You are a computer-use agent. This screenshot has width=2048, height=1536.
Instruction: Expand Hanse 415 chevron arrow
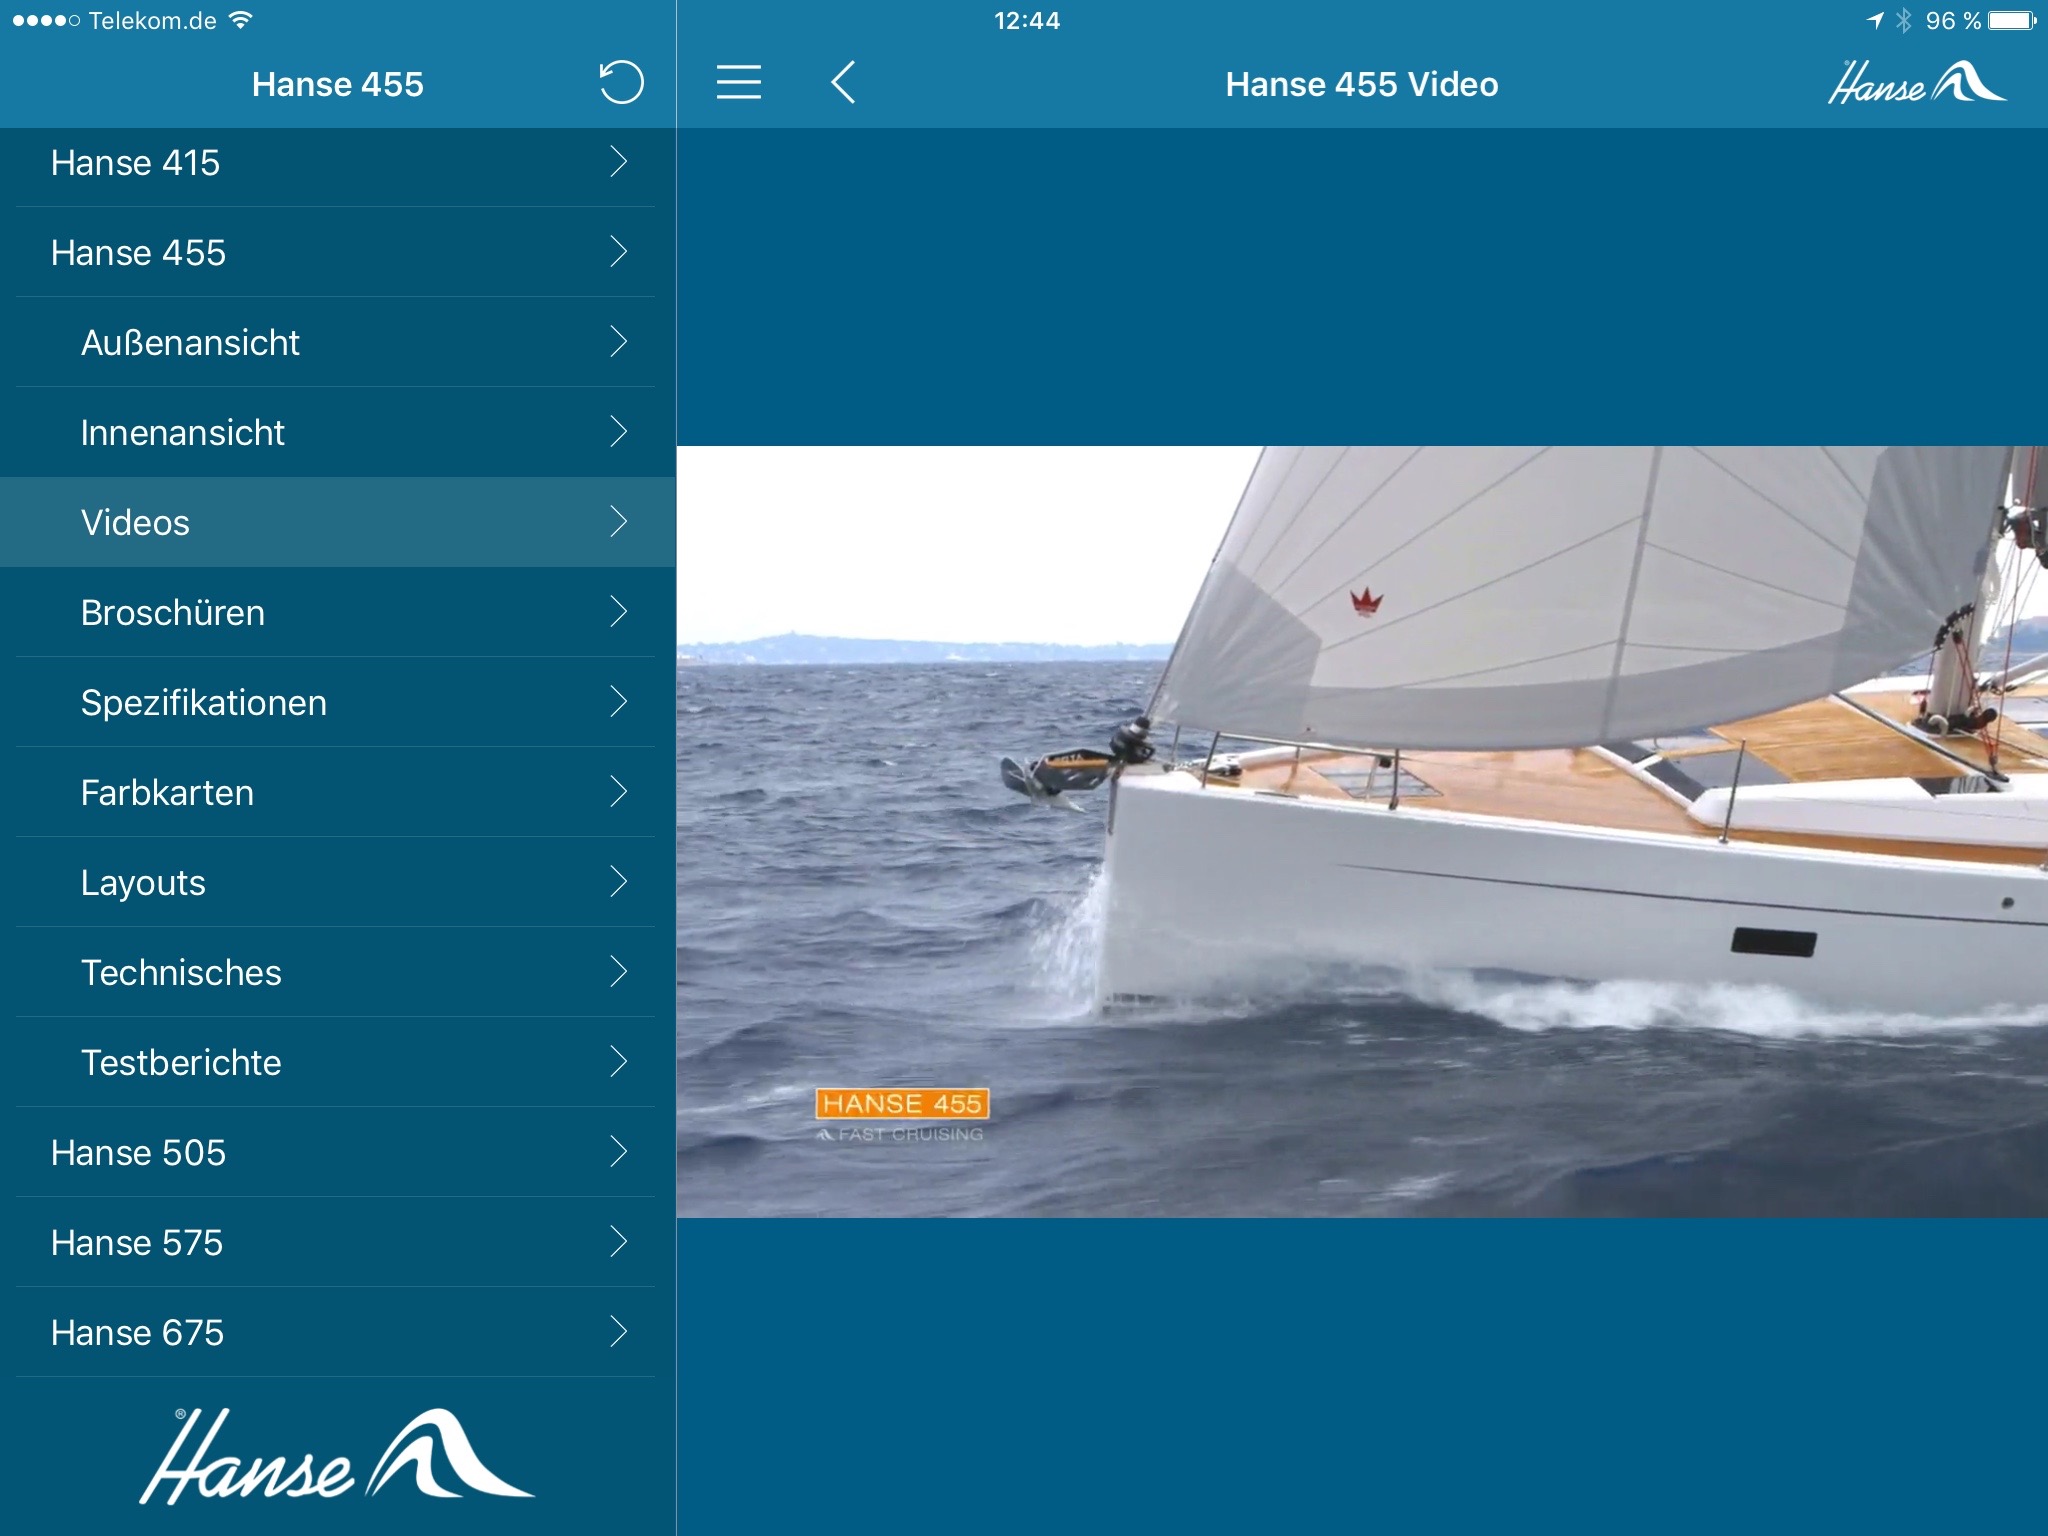point(618,162)
